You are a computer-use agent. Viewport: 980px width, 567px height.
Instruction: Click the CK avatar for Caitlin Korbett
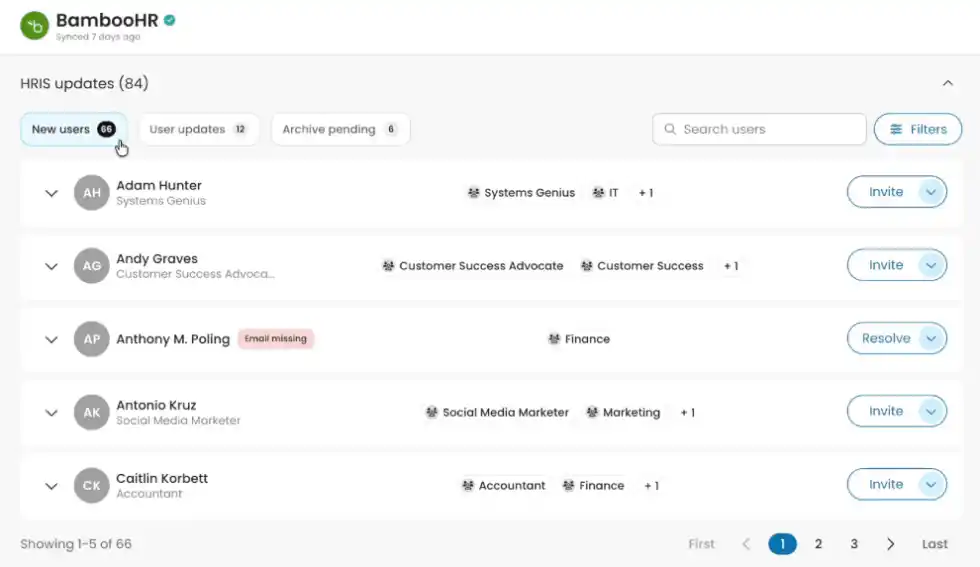click(x=92, y=485)
